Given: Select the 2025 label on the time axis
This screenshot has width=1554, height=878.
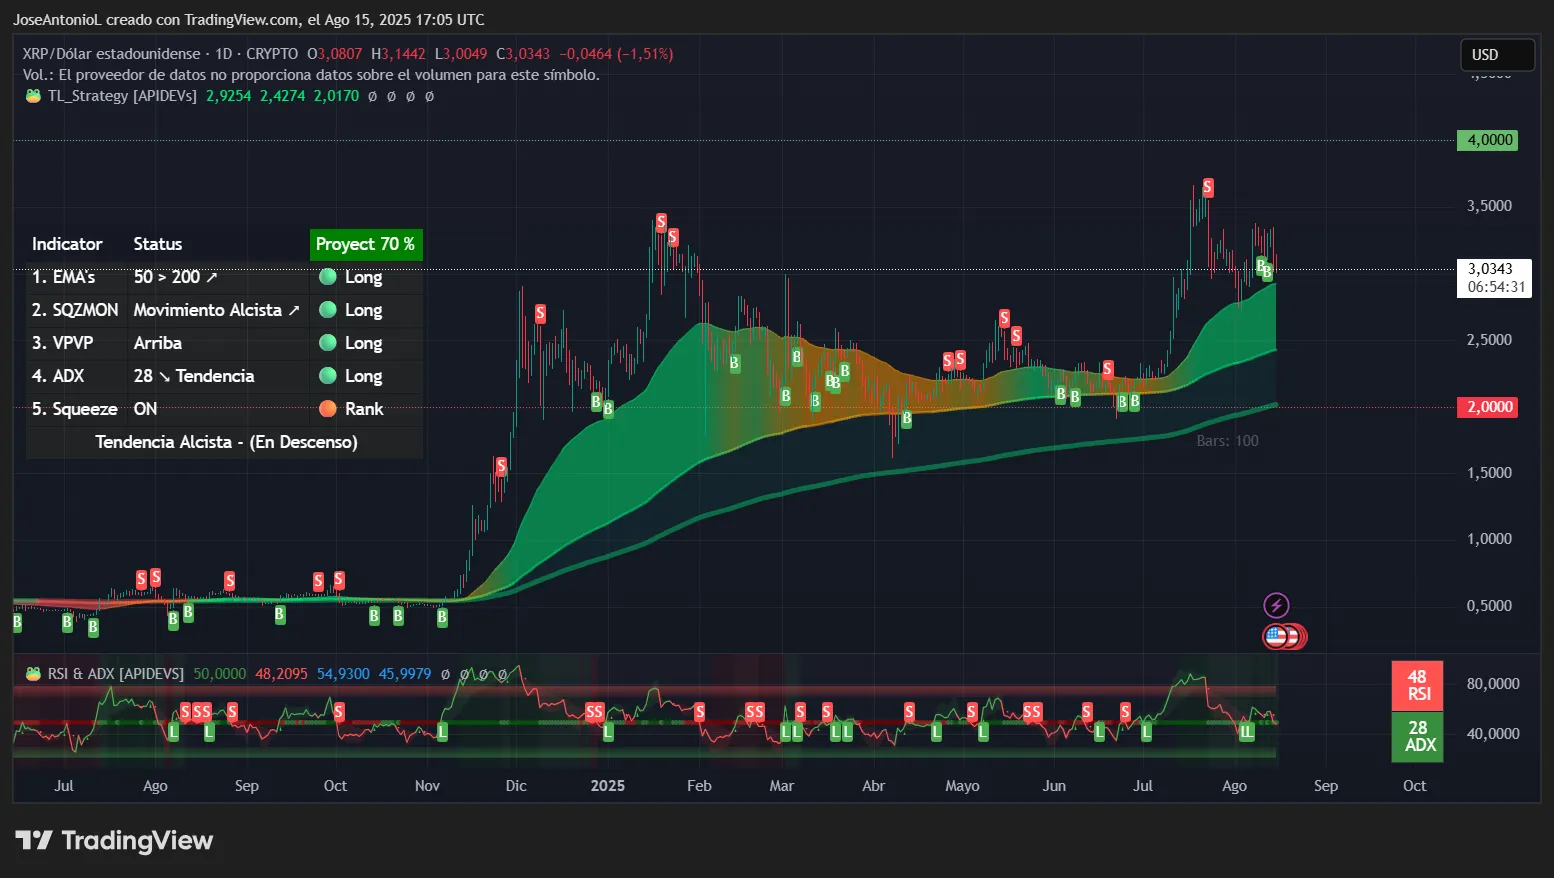Looking at the screenshot, I should point(607,786).
